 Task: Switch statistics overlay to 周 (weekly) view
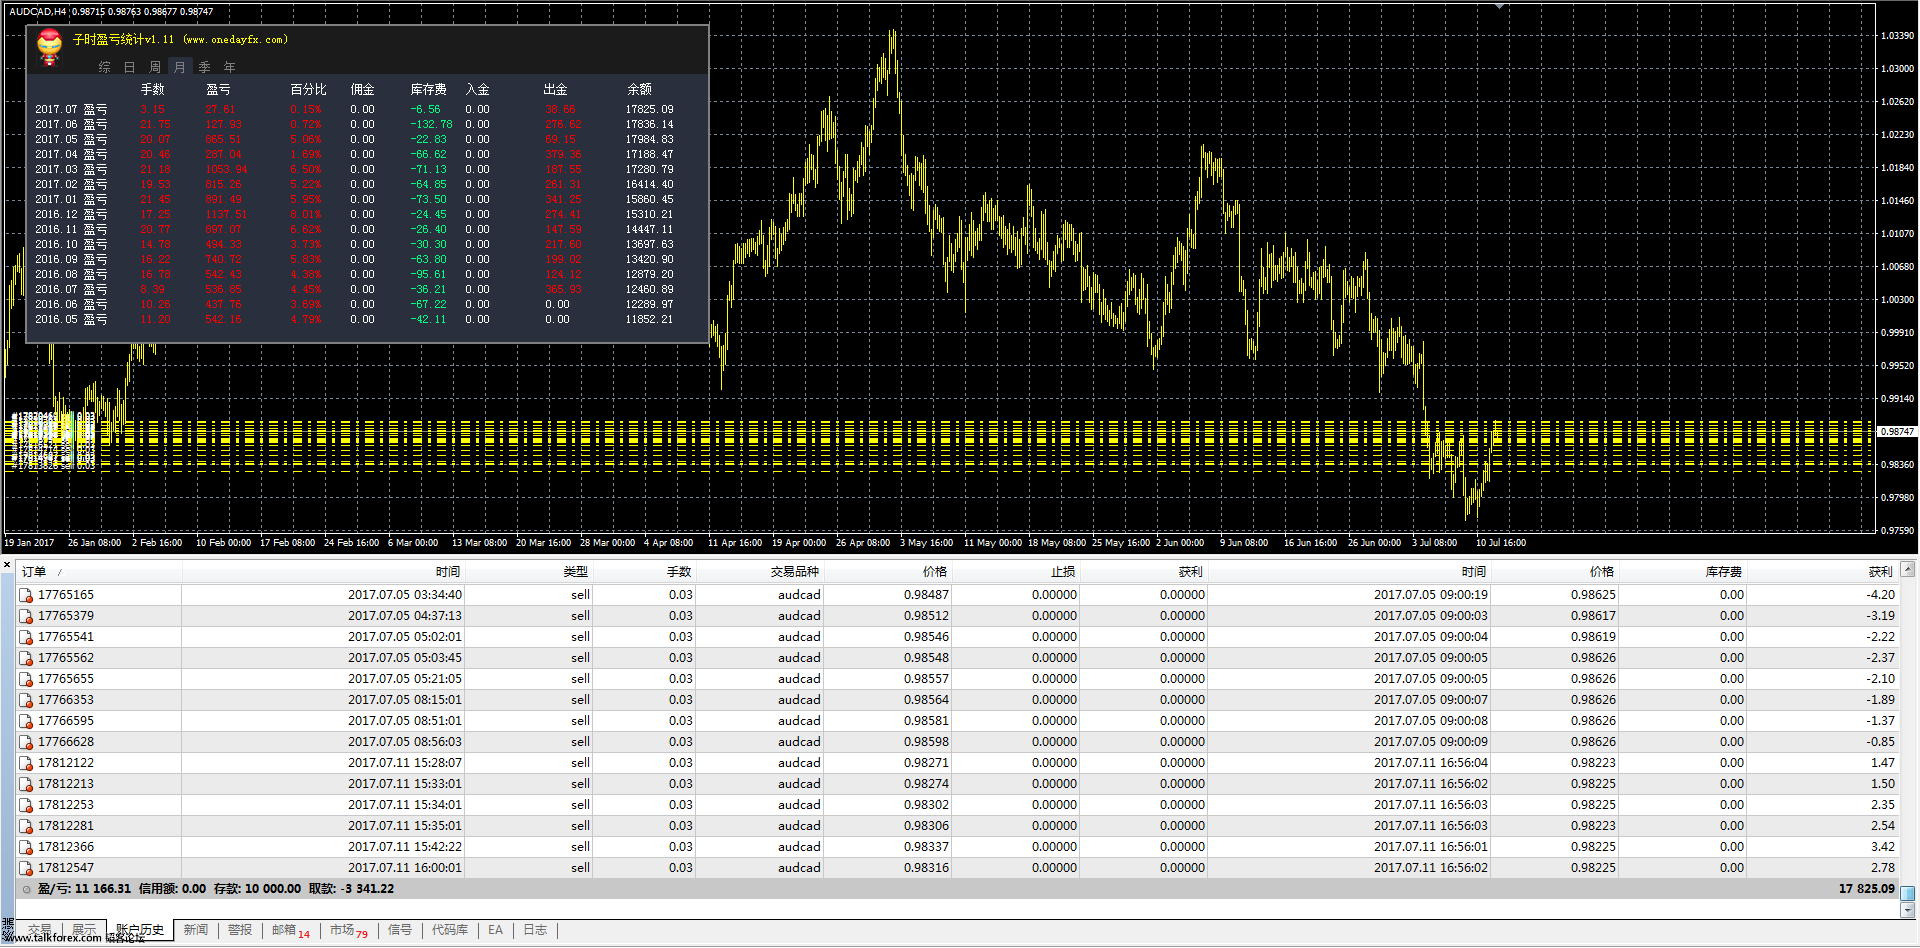pos(155,67)
